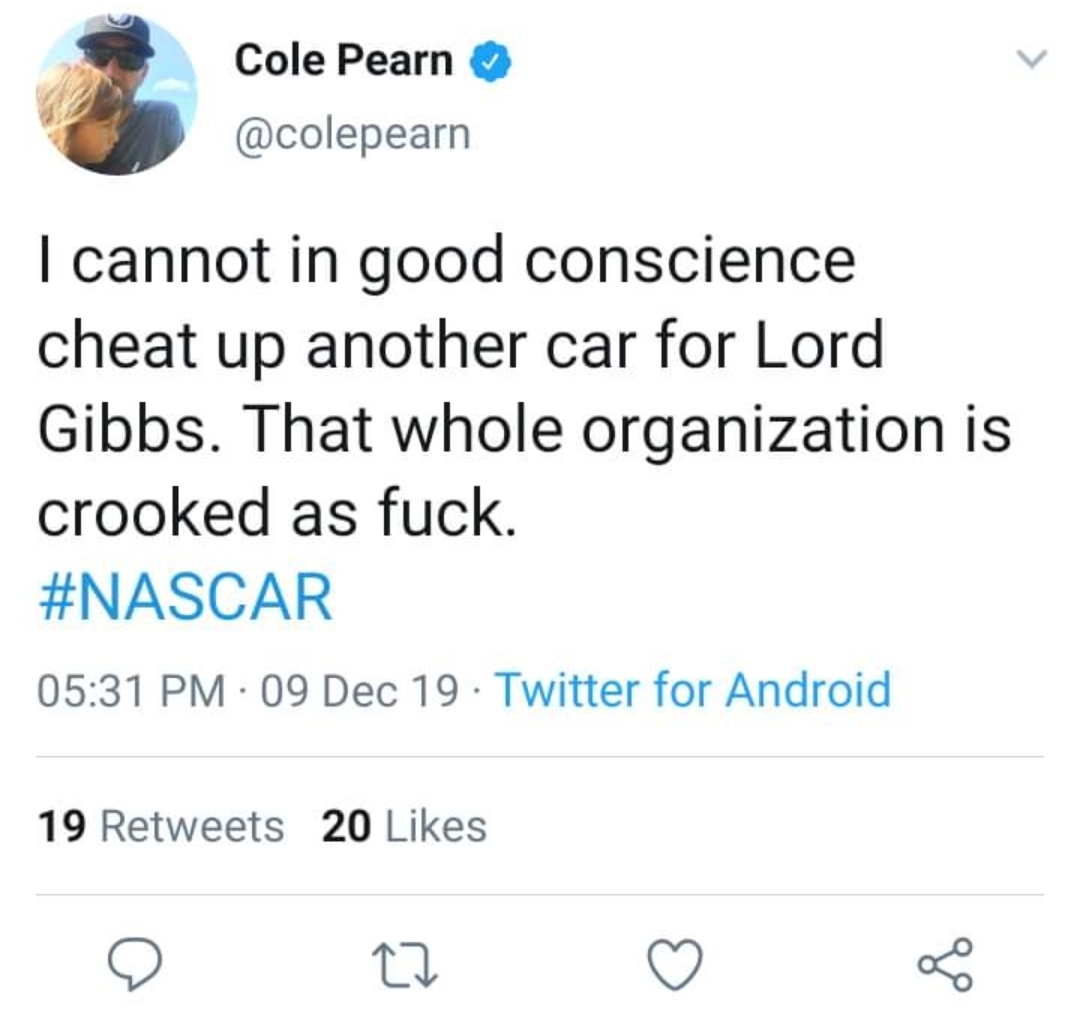Image resolution: width=1080 pixels, height=1027 pixels.
Task: Open the Twitter for Android source link
Action: pyautogui.click(x=692, y=690)
